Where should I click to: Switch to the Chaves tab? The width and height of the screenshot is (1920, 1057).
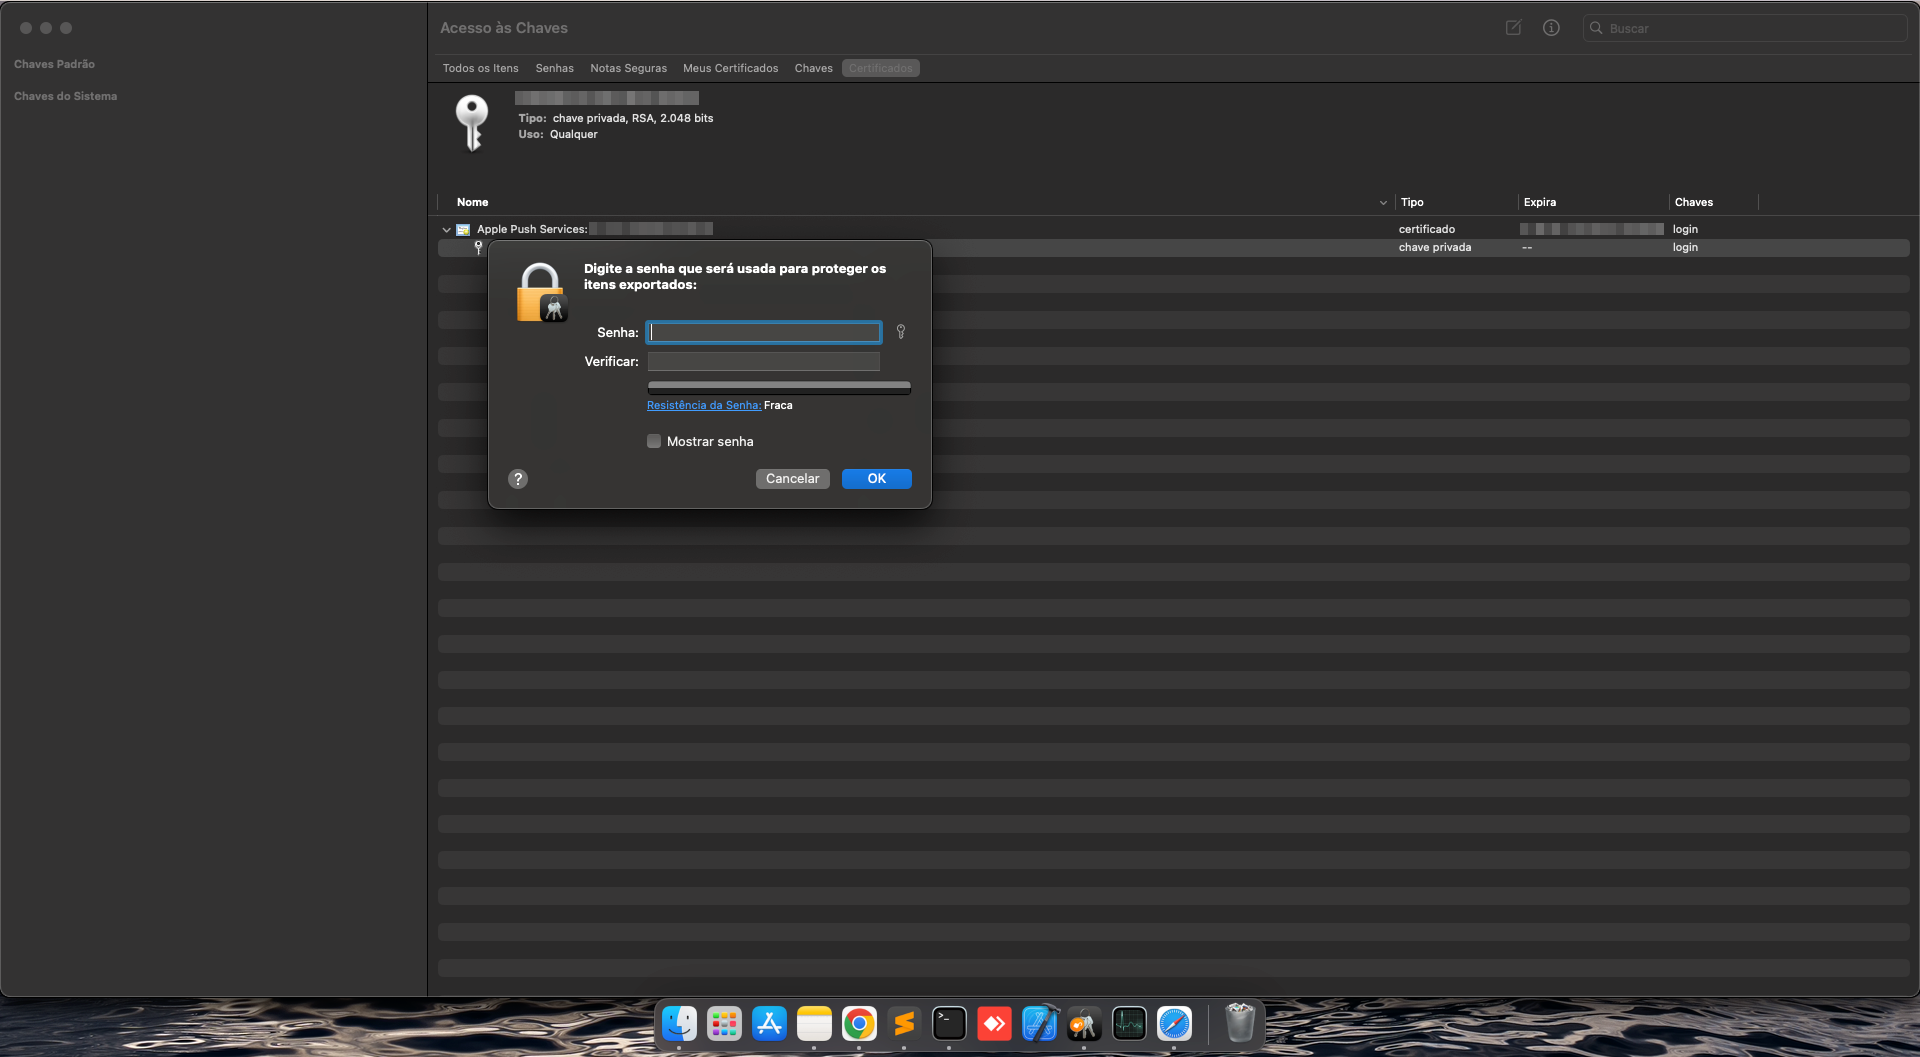click(813, 68)
